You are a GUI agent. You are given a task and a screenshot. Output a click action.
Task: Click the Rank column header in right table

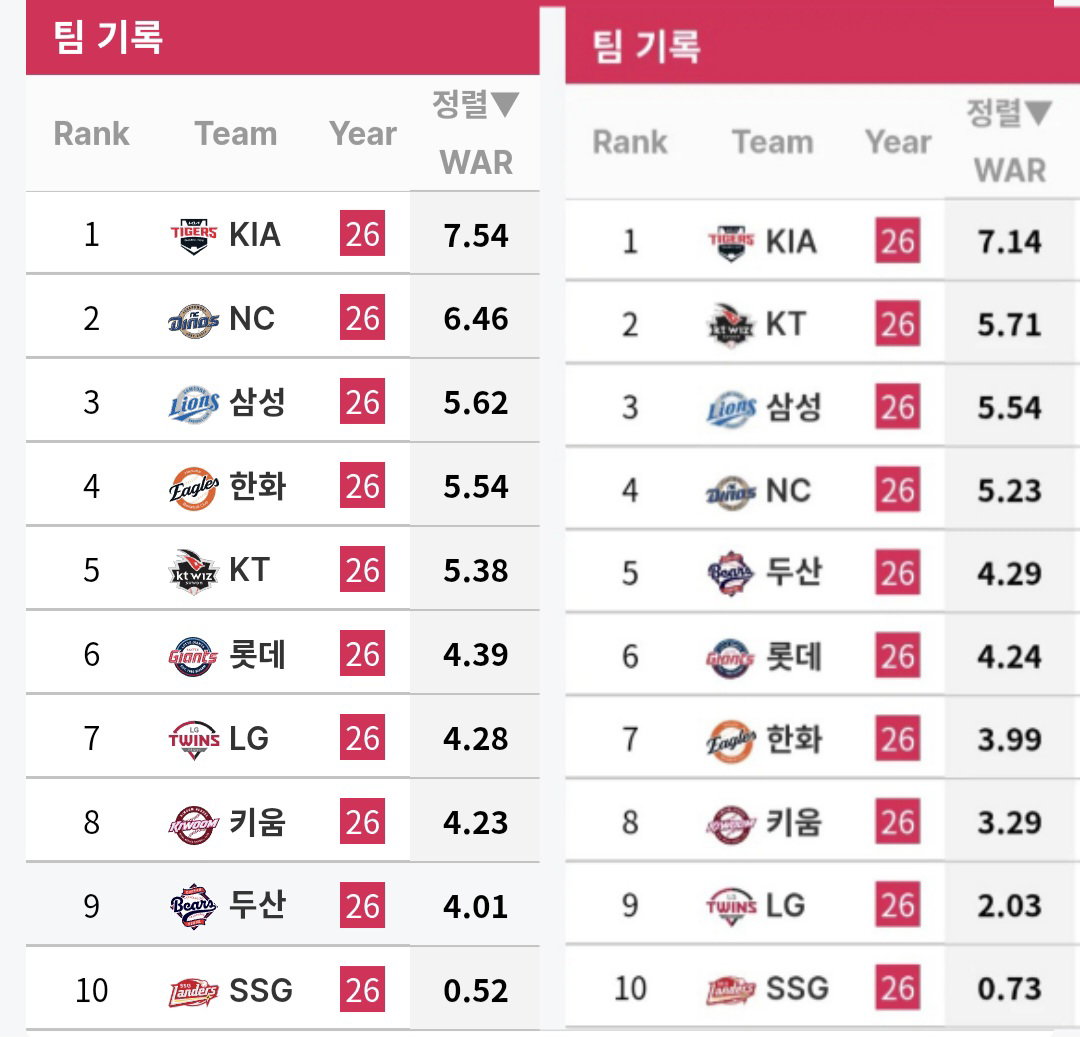pyautogui.click(x=630, y=143)
